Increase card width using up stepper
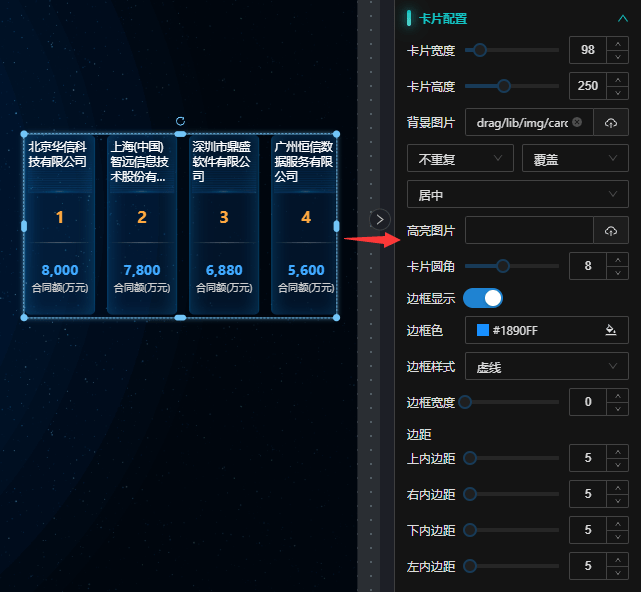Viewport: 641px width, 592px height. (618, 44)
